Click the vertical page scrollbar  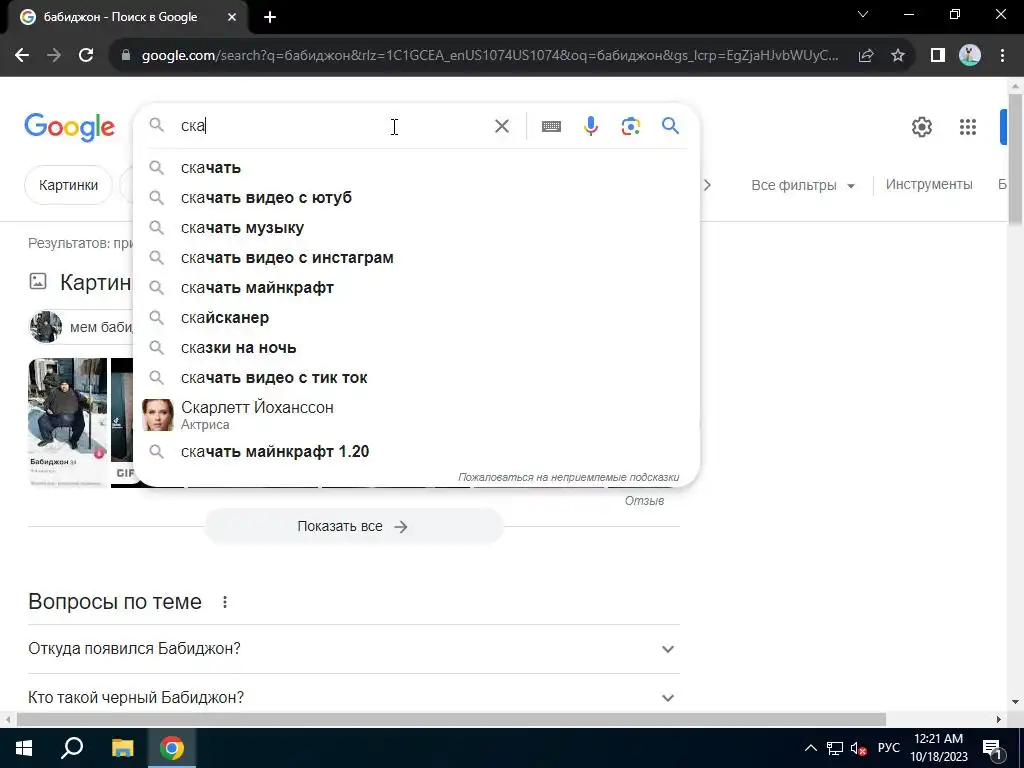1015,159
